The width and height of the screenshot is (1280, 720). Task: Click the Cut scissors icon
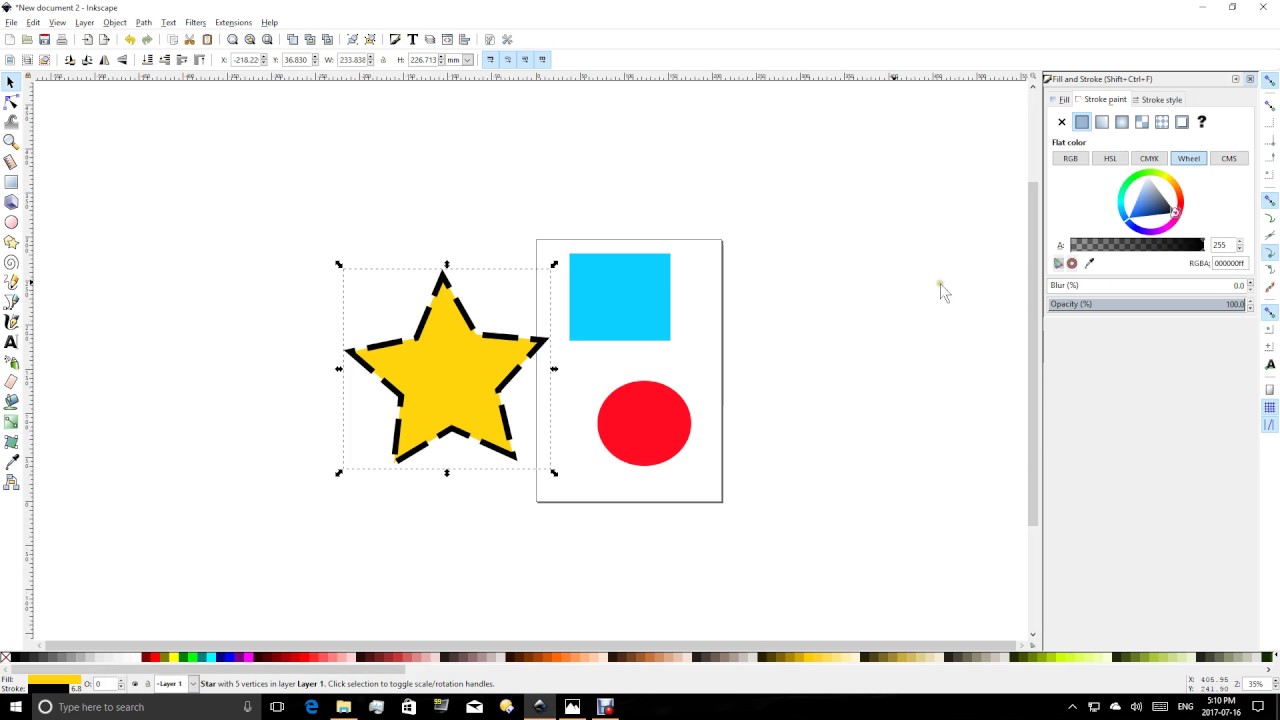point(189,40)
